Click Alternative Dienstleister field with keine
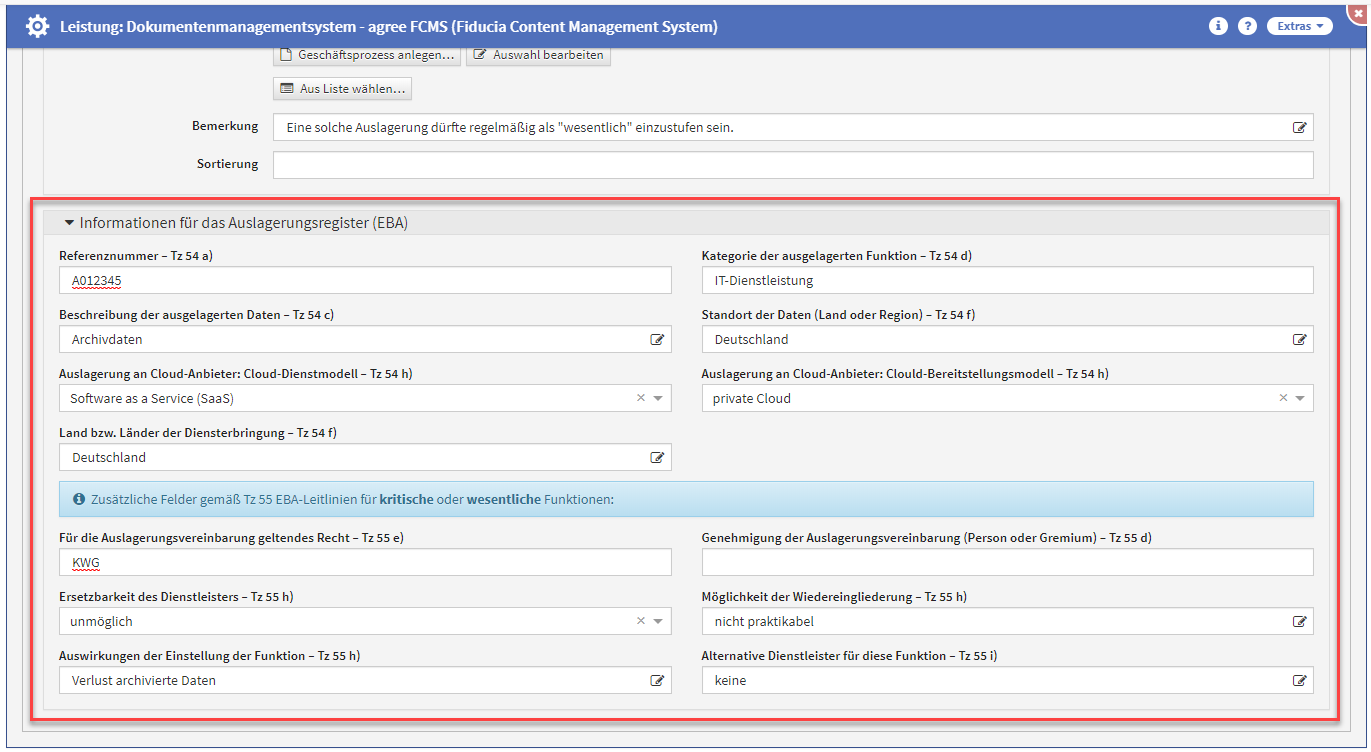Screen dimensions: 1371x752 [x=1008, y=680]
